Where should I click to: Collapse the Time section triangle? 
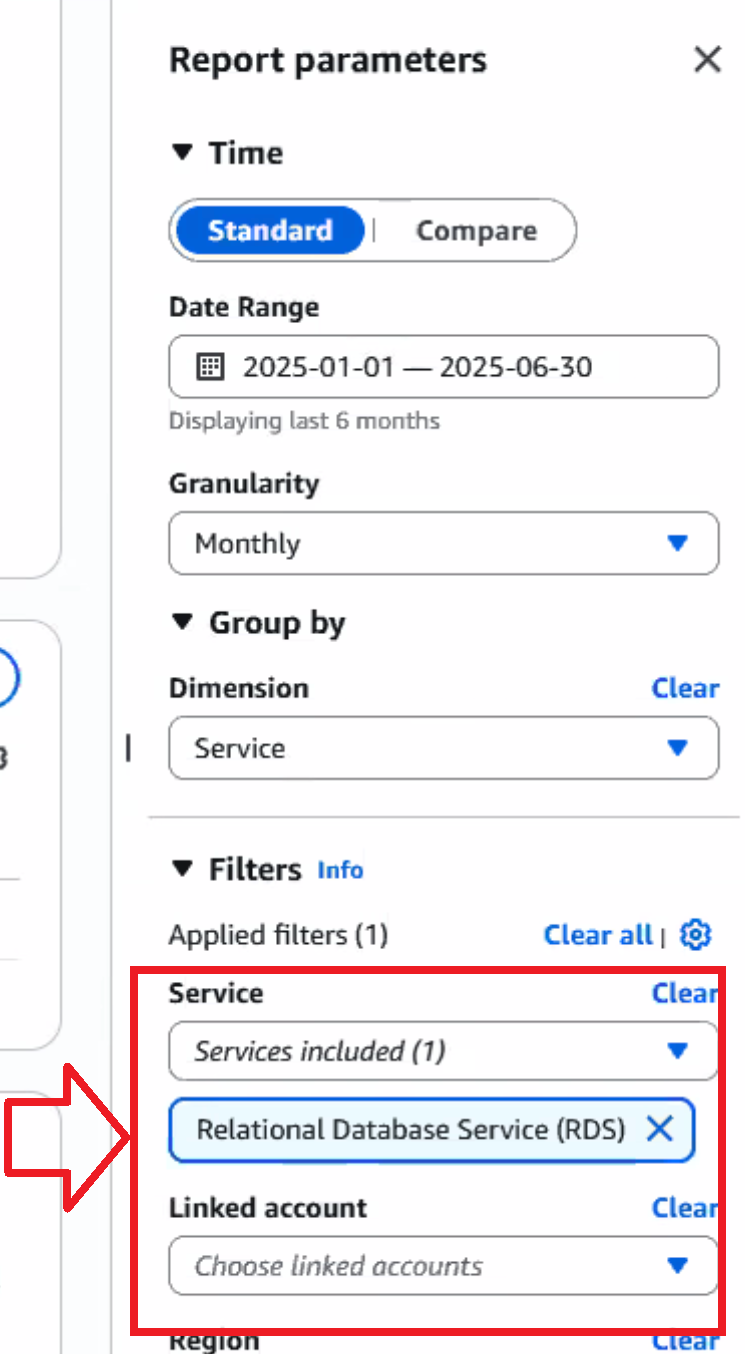point(181,153)
